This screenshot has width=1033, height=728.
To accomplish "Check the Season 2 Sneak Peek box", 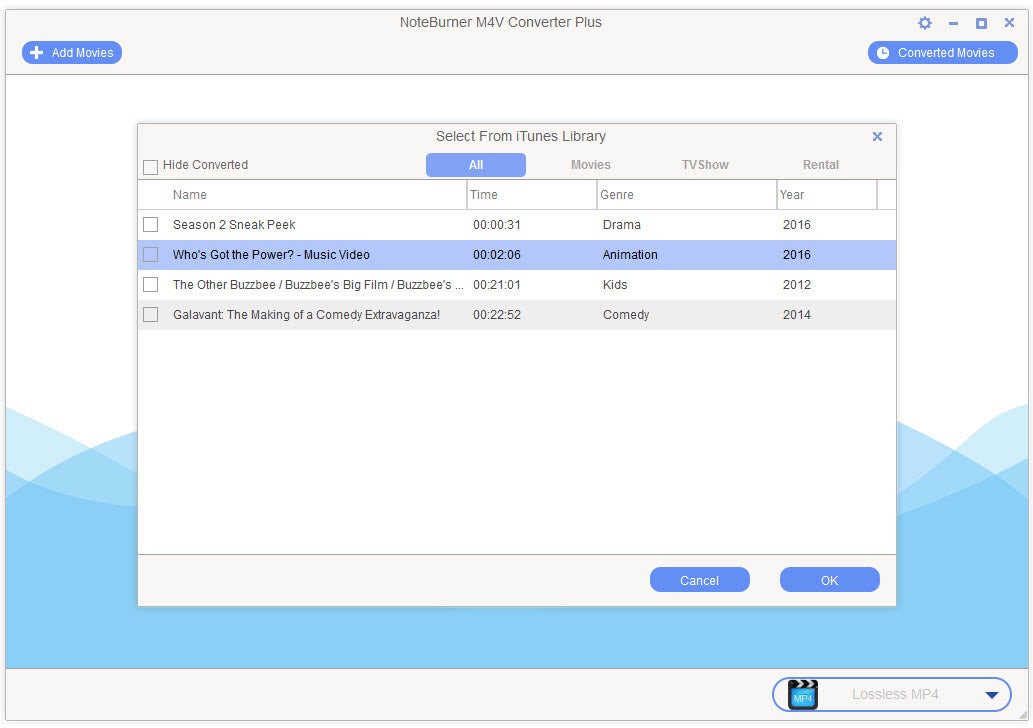I will click(150, 225).
